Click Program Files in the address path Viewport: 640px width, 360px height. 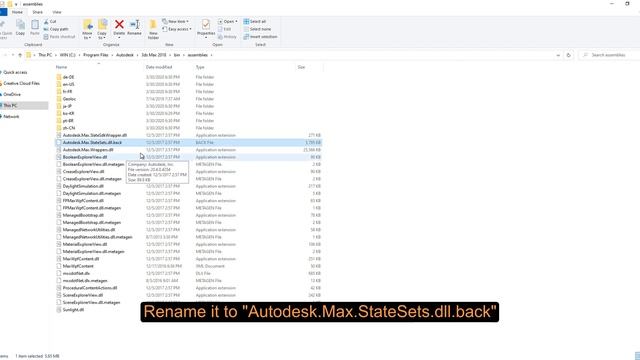coord(96,55)
